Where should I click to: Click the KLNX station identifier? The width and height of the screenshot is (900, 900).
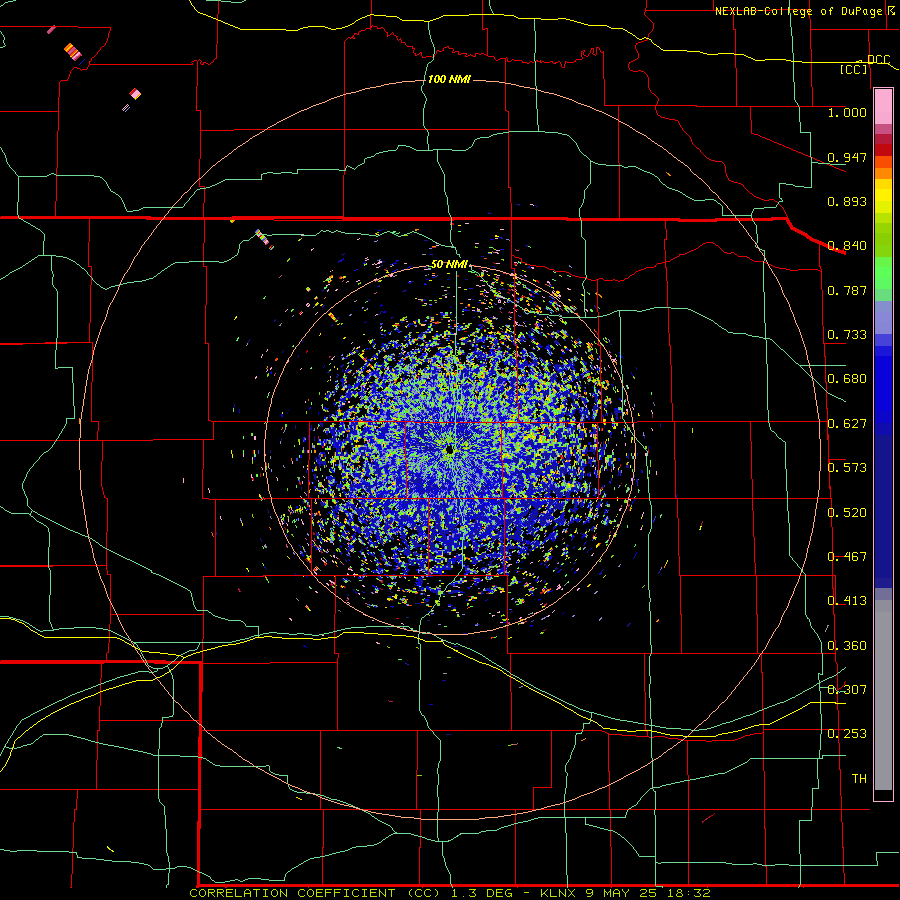coord(557,893)
